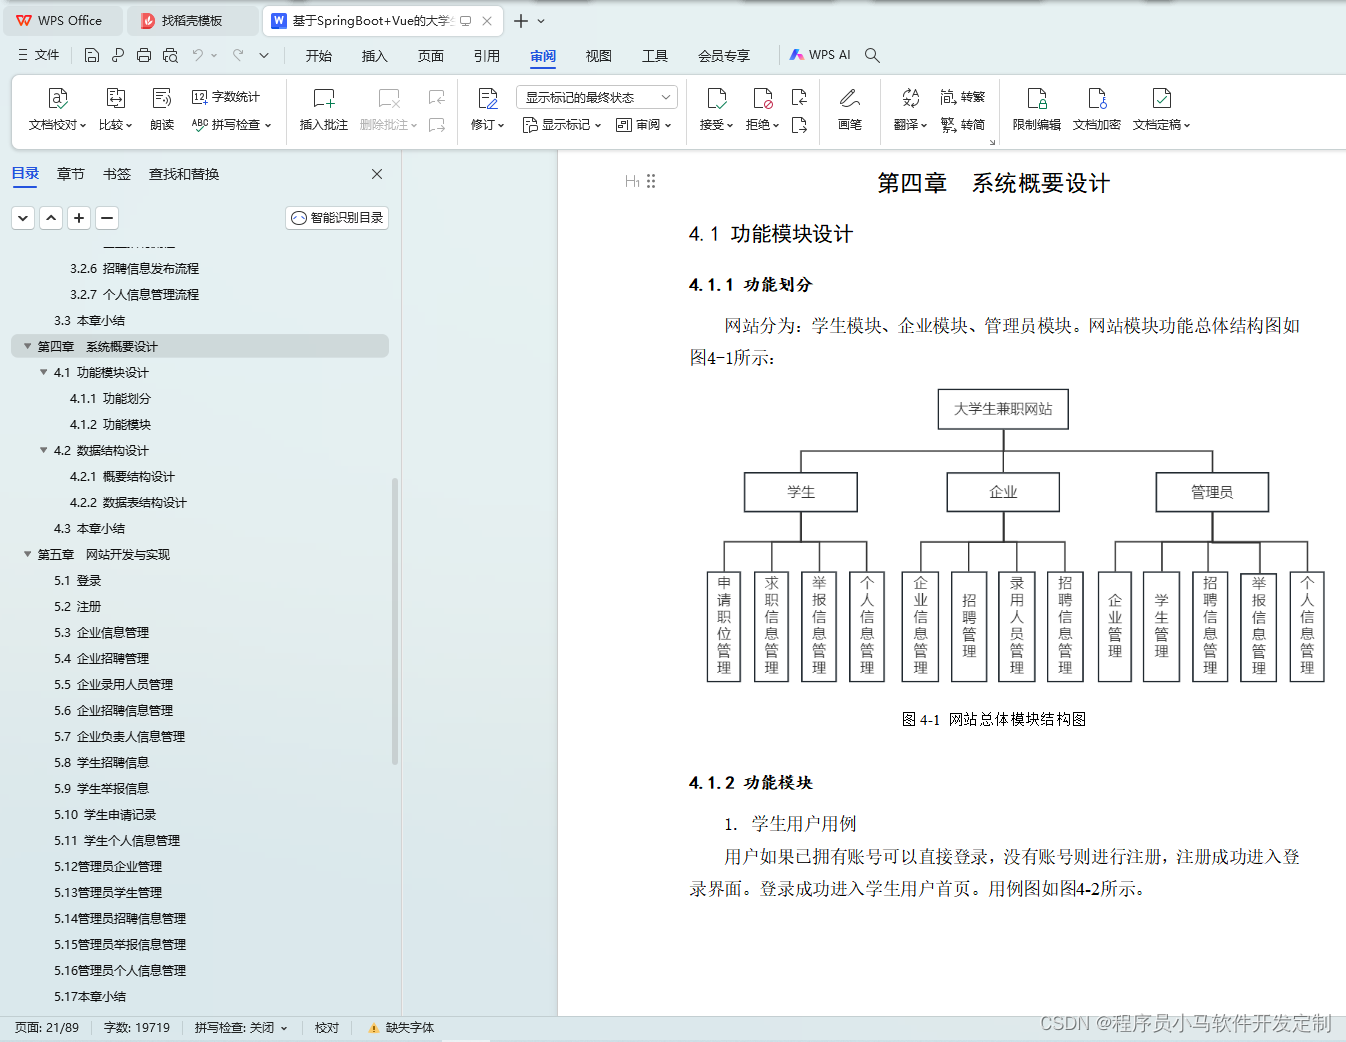Viewport: 1346px width, 1042px height.
Task: Switch to the 书签 sidebar tab
Action: click(x=116, y=173)
